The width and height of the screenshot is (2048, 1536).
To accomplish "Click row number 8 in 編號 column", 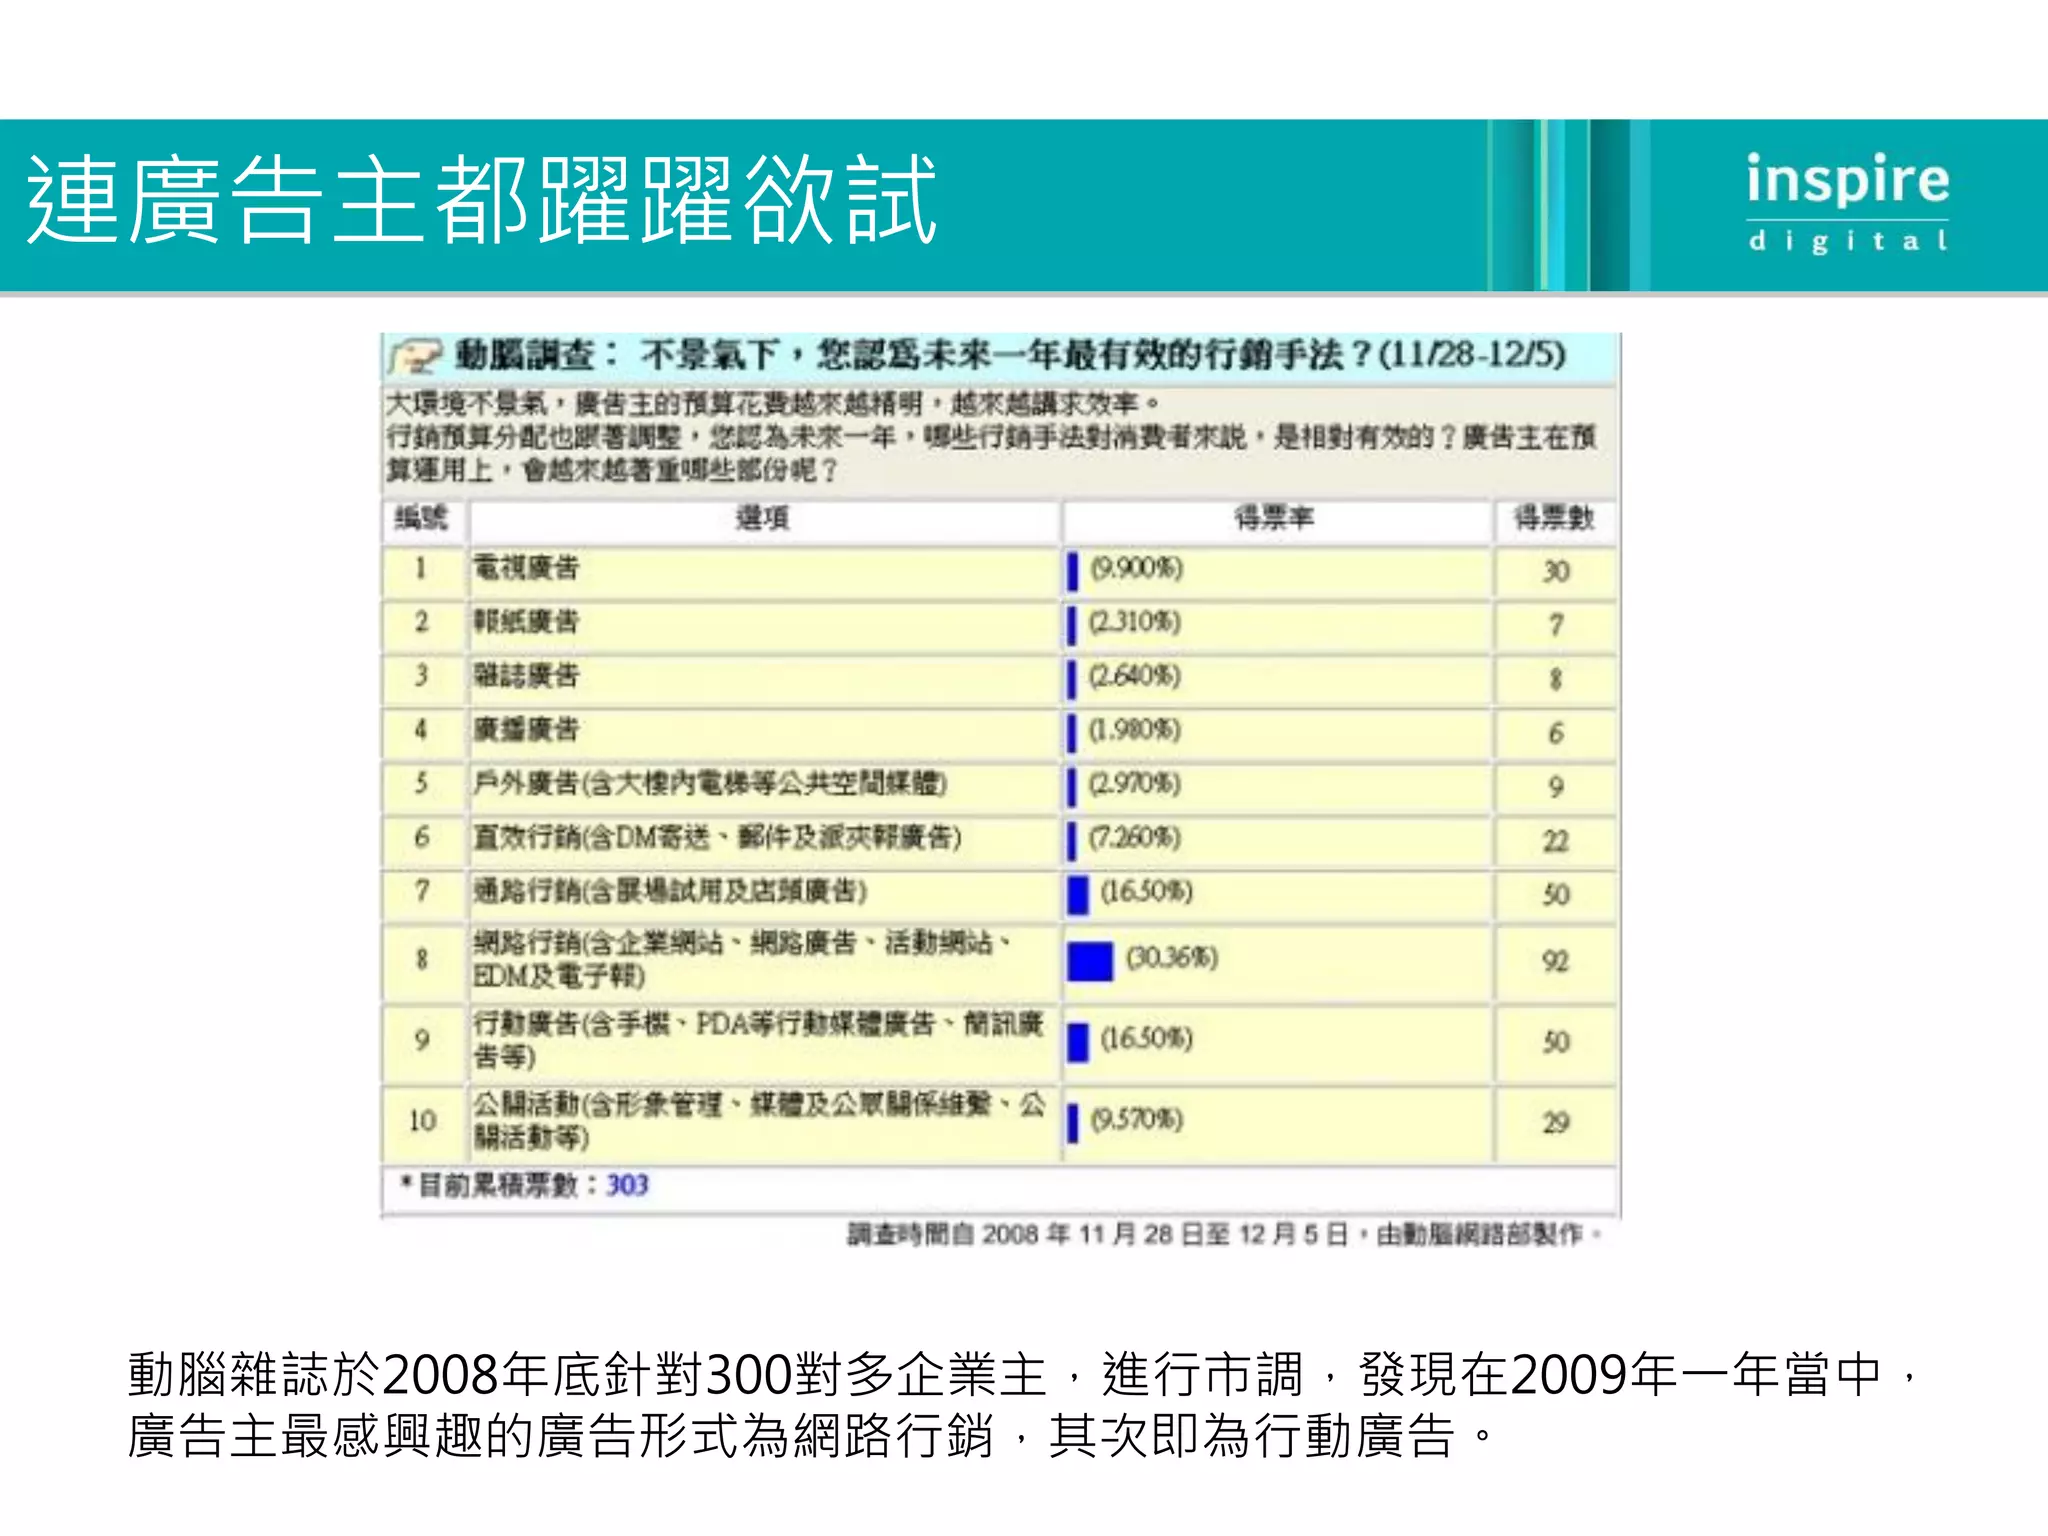I will [421, 959].
